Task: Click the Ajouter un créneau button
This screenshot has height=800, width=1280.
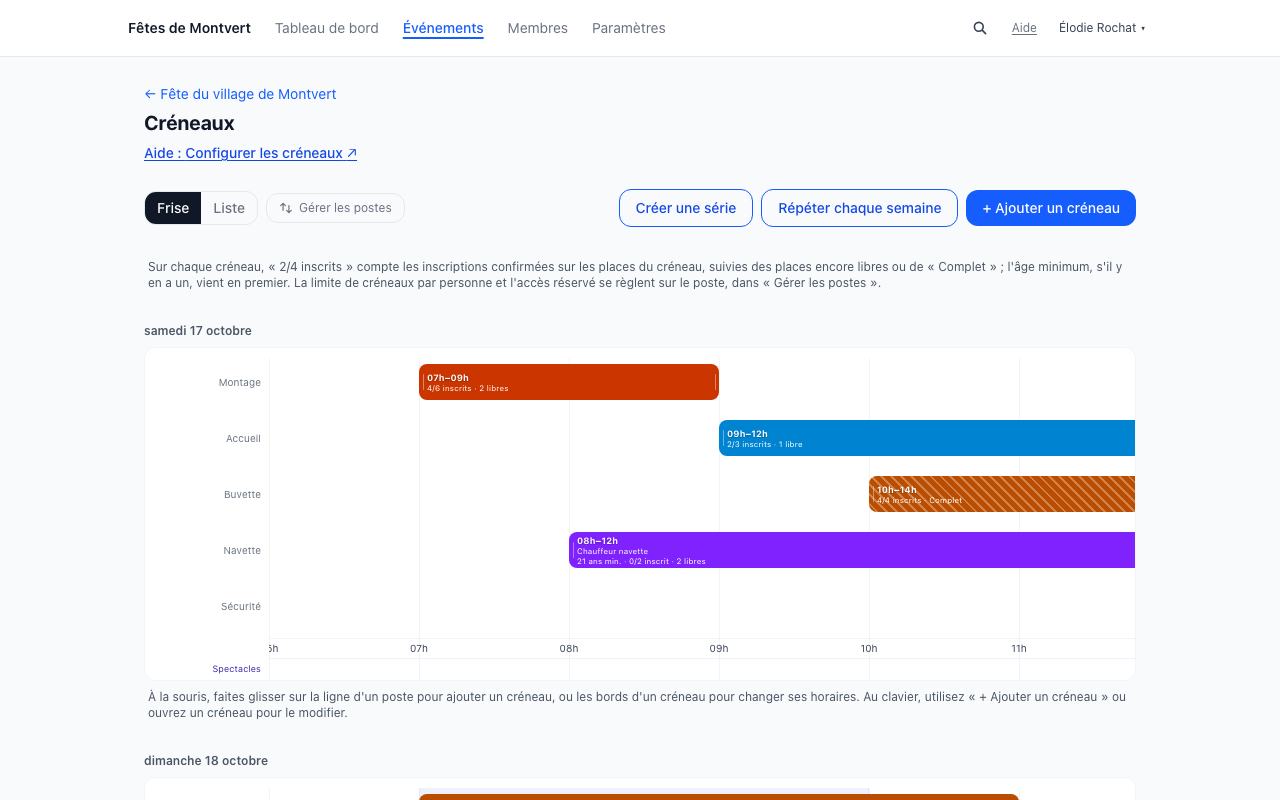Action: coord(1051,208)
